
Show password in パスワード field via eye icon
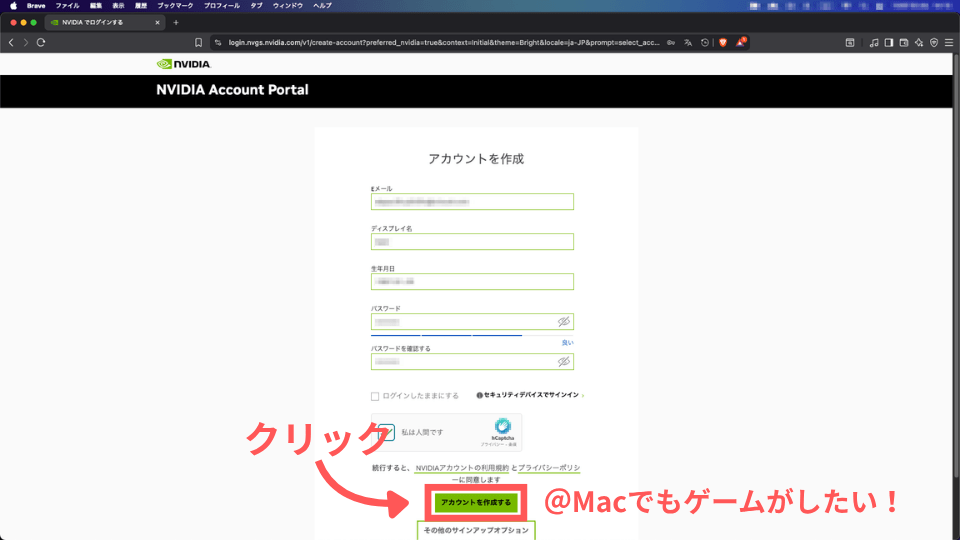coord(563,322)
